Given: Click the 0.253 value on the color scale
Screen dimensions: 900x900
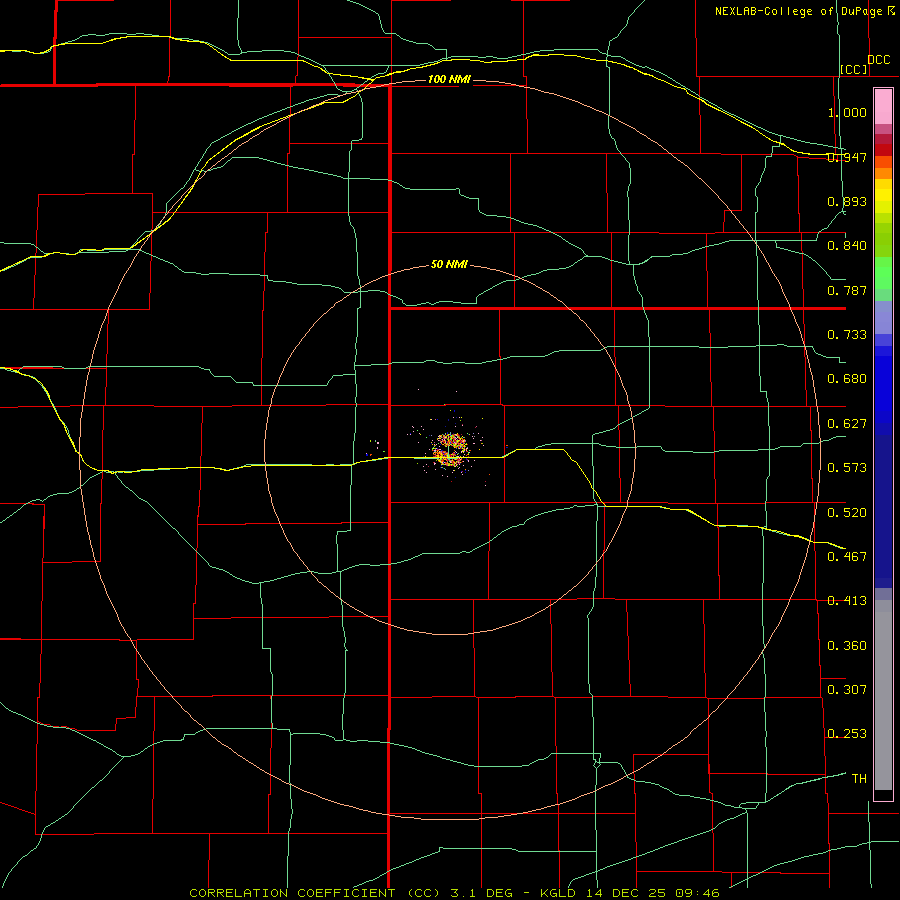Looking at the screenshot, I should 847,734.
